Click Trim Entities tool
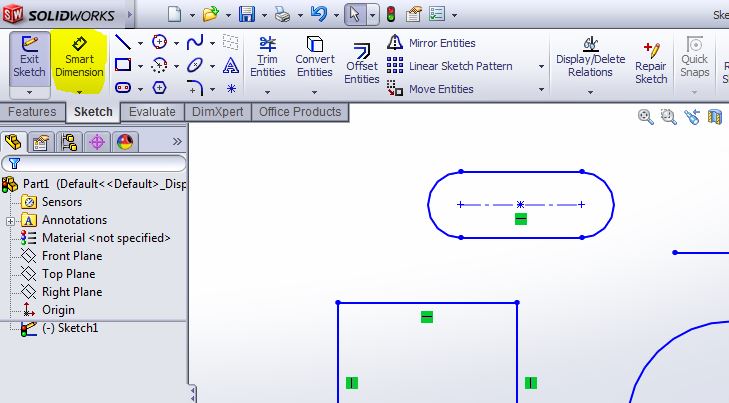 (x=267, y=57)
